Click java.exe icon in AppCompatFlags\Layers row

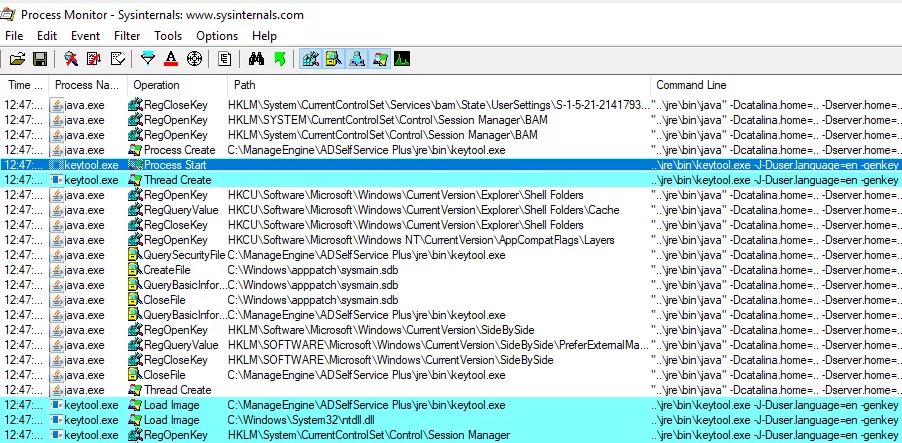tap(56, 240)
